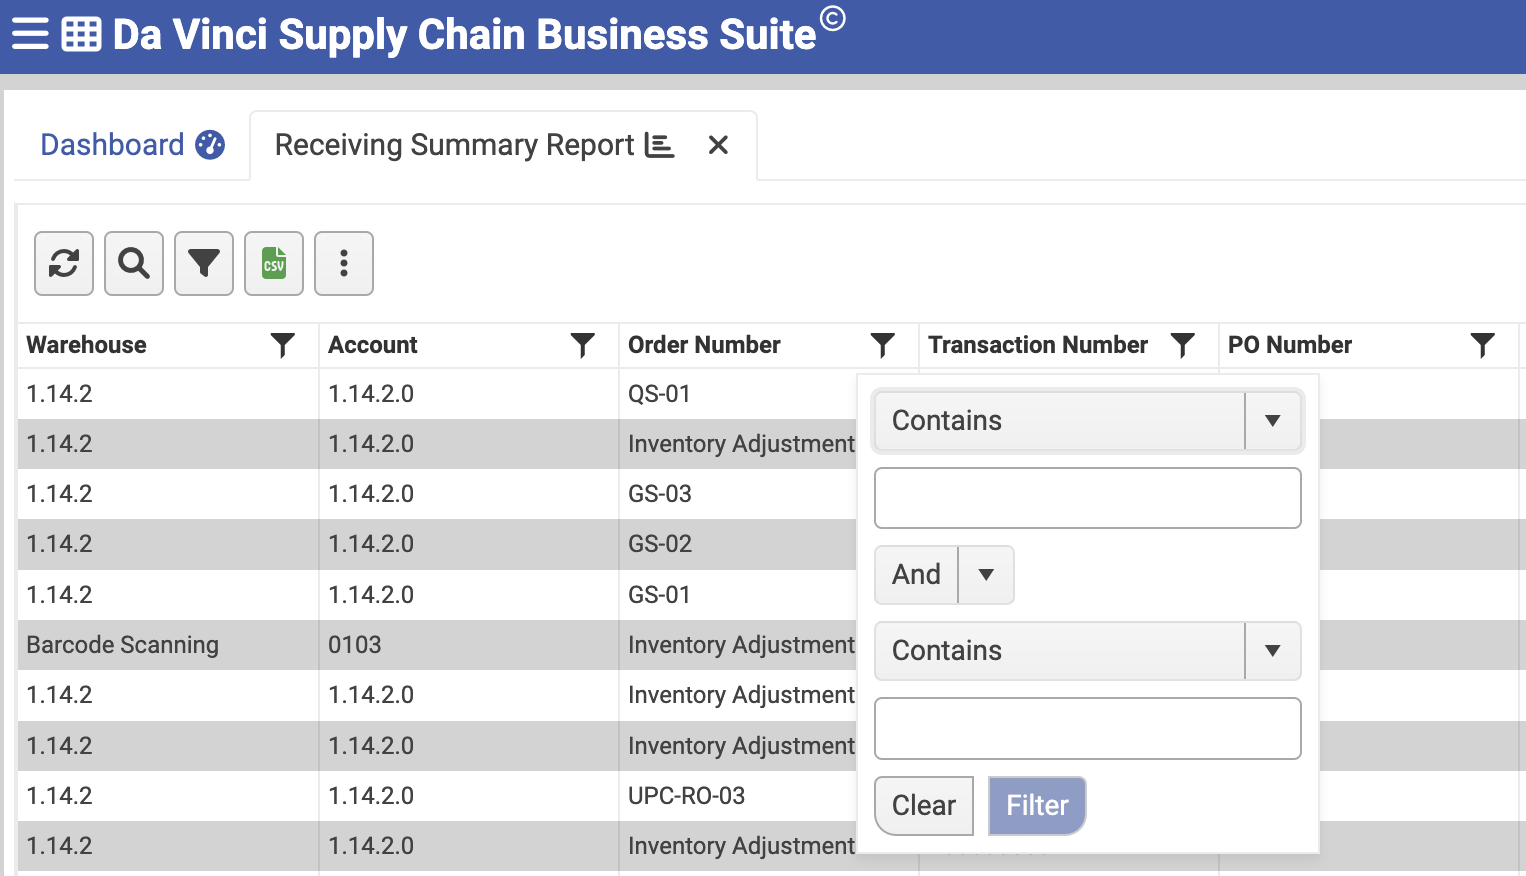Open the search magnifier tool

[134, 264]
